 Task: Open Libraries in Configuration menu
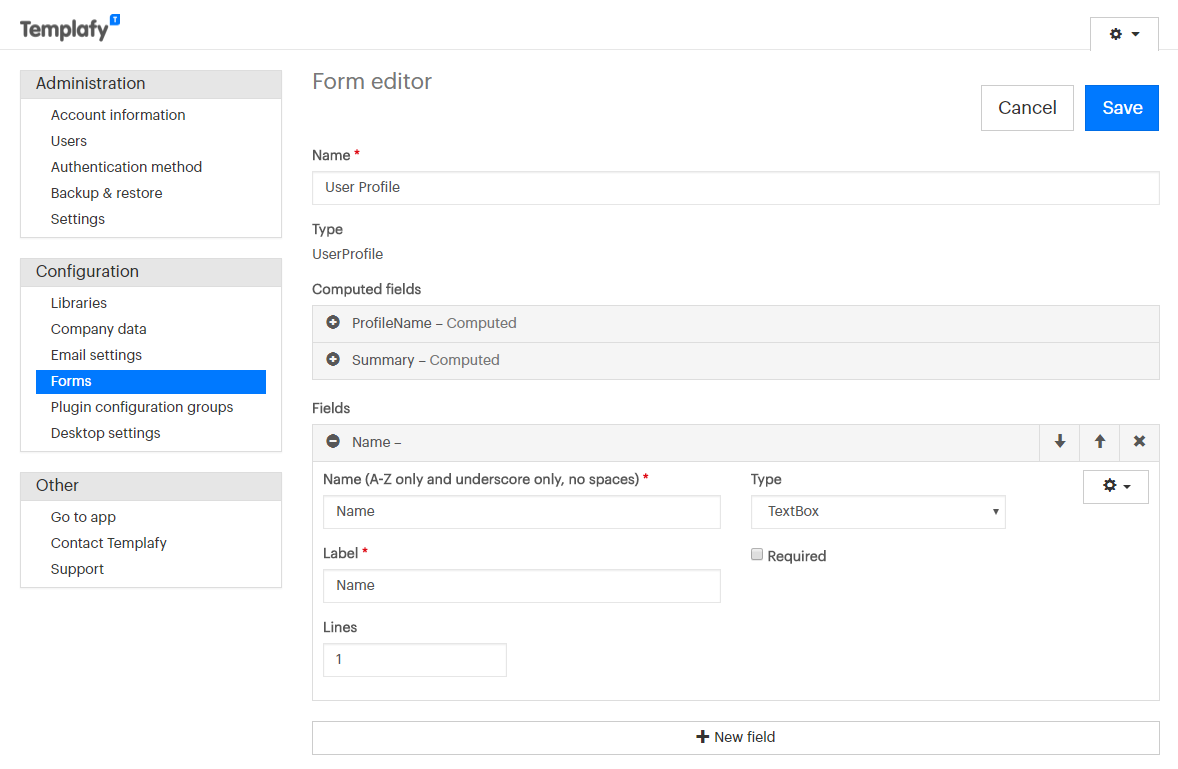79,303
